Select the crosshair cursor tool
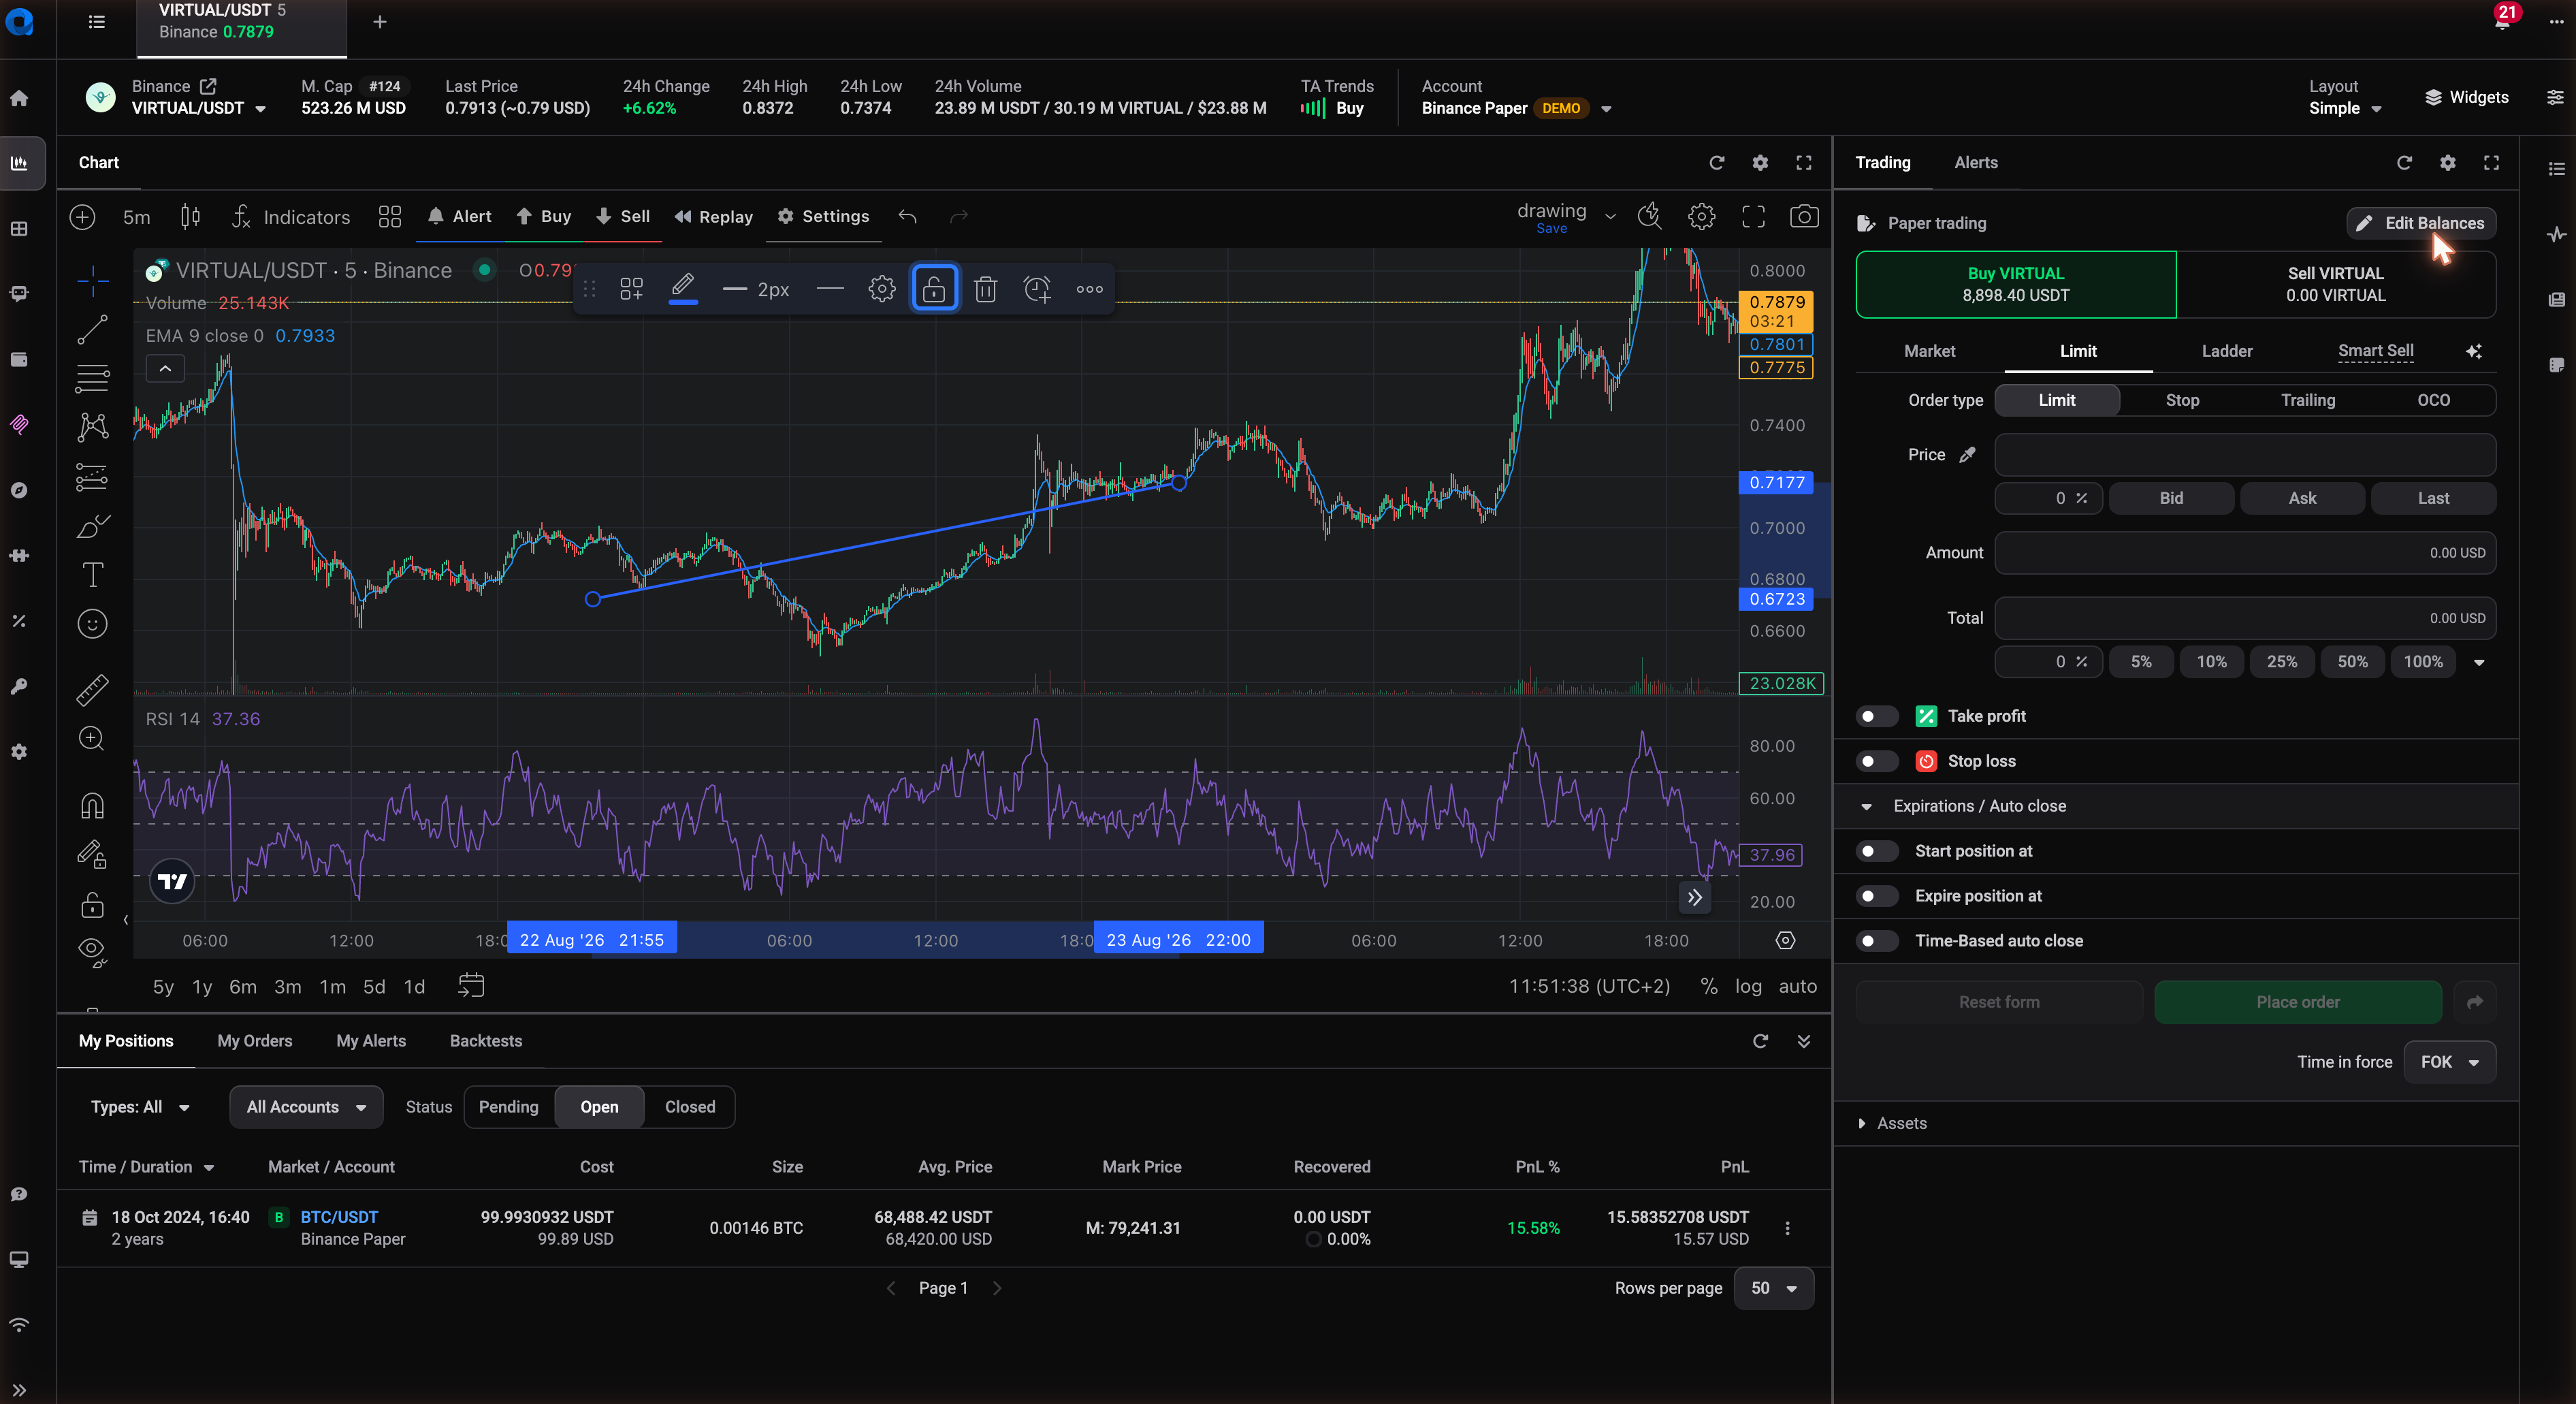This screenshot has width=2576, height=1404. [92, 281]
